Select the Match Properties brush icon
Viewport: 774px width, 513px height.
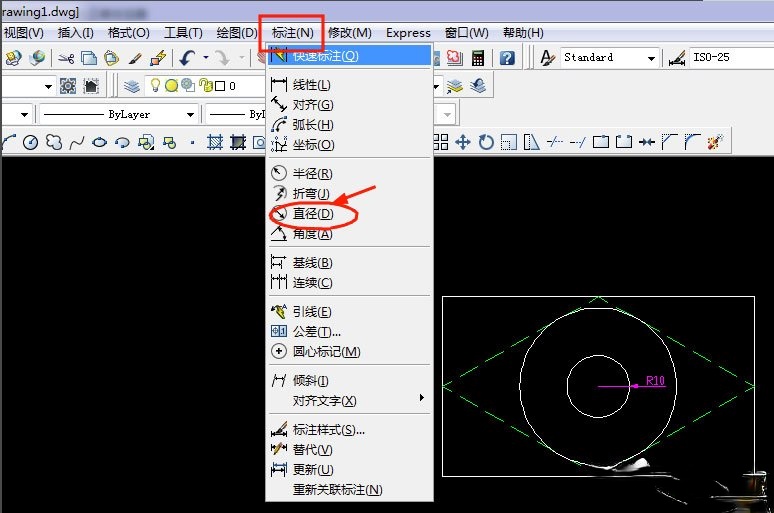(135, 58)
